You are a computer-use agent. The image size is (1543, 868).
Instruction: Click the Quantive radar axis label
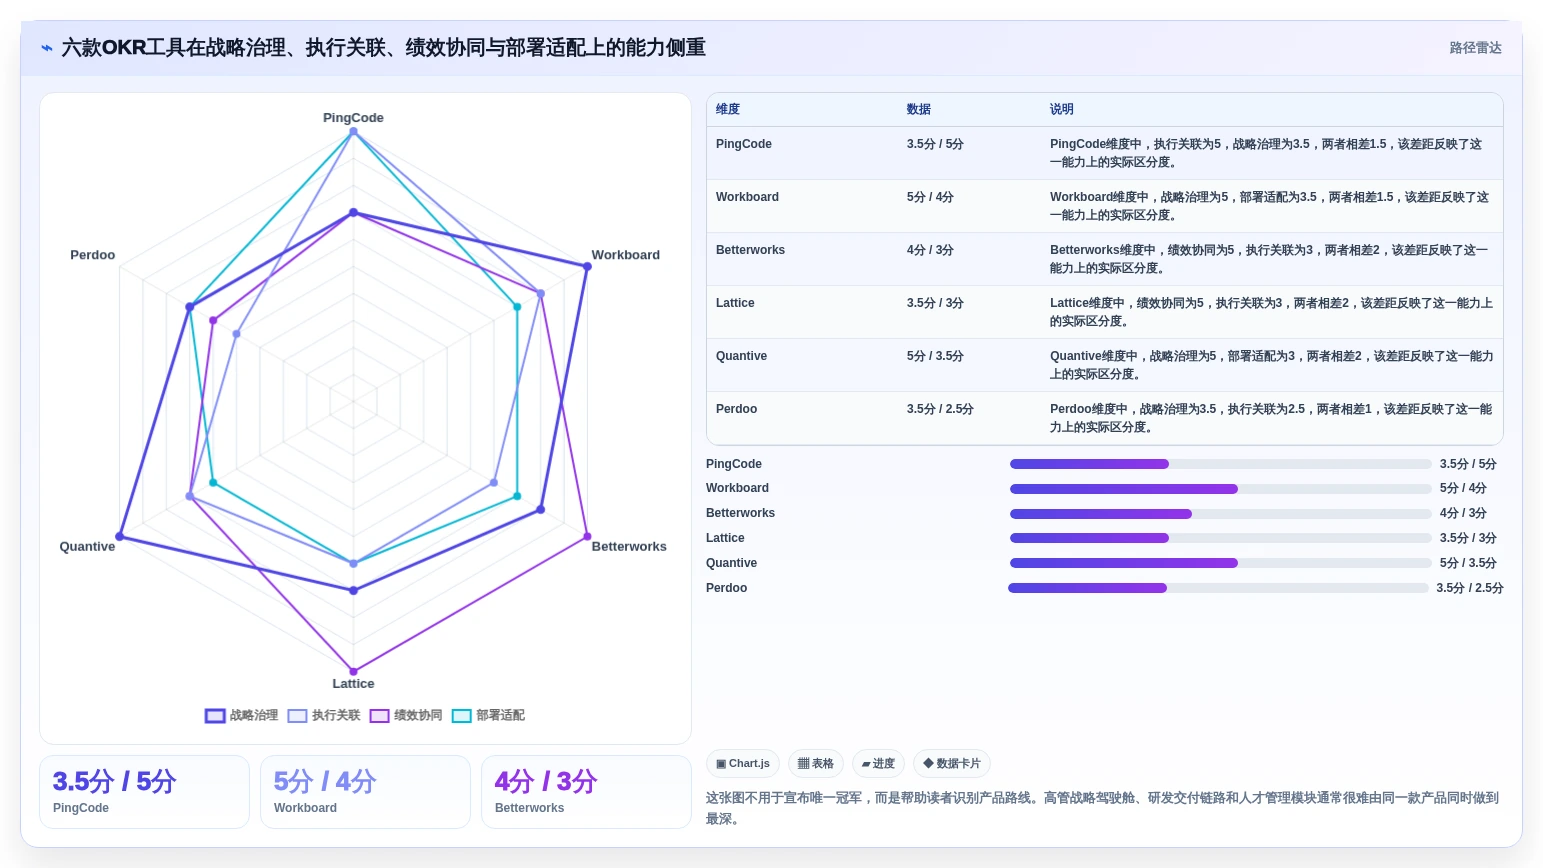tap(87, 546)
